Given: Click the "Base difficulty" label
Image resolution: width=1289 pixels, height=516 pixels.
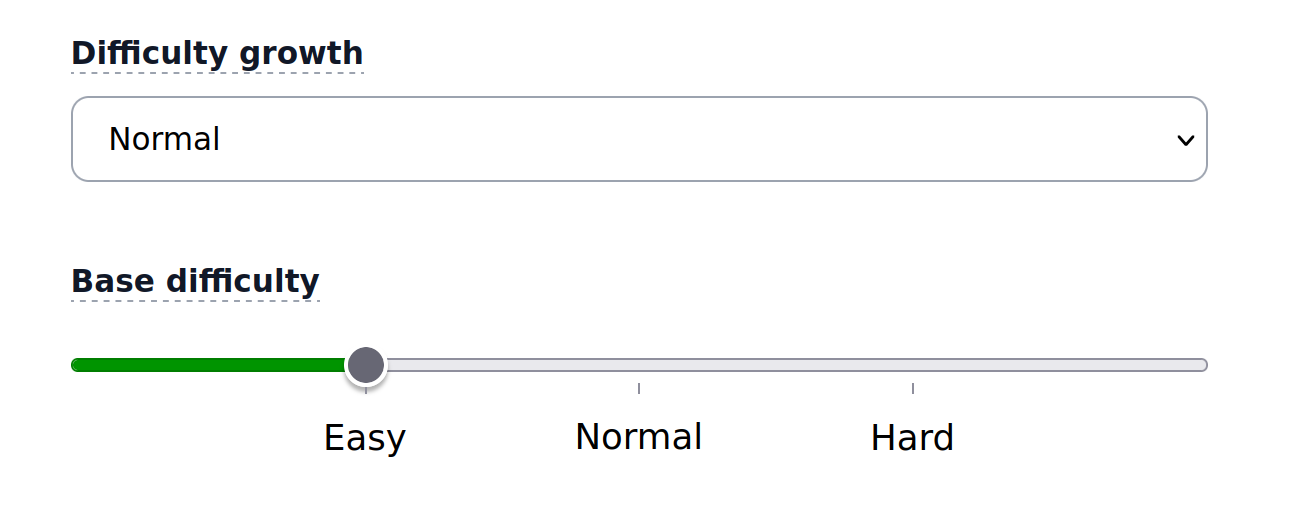Looking at the screenshot, I should point(195,281).
